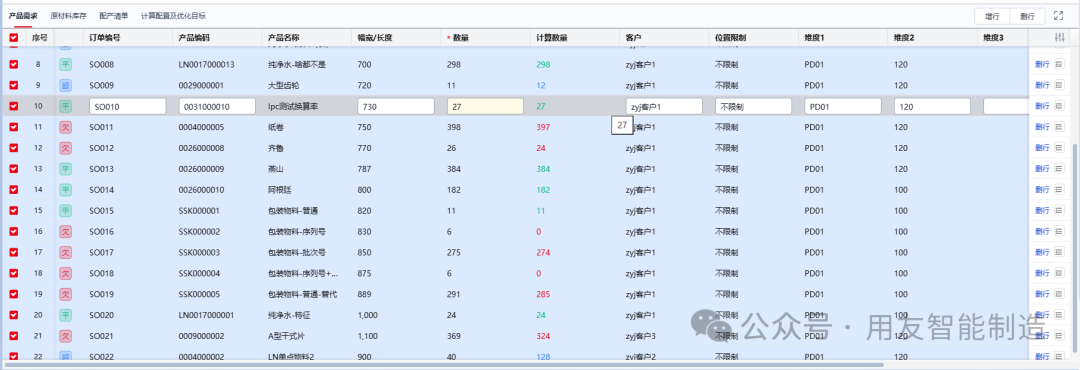This screenshot has height=370, width=1080.
Task: Click the 删行 link for row 14
Action: (1042, 189)
